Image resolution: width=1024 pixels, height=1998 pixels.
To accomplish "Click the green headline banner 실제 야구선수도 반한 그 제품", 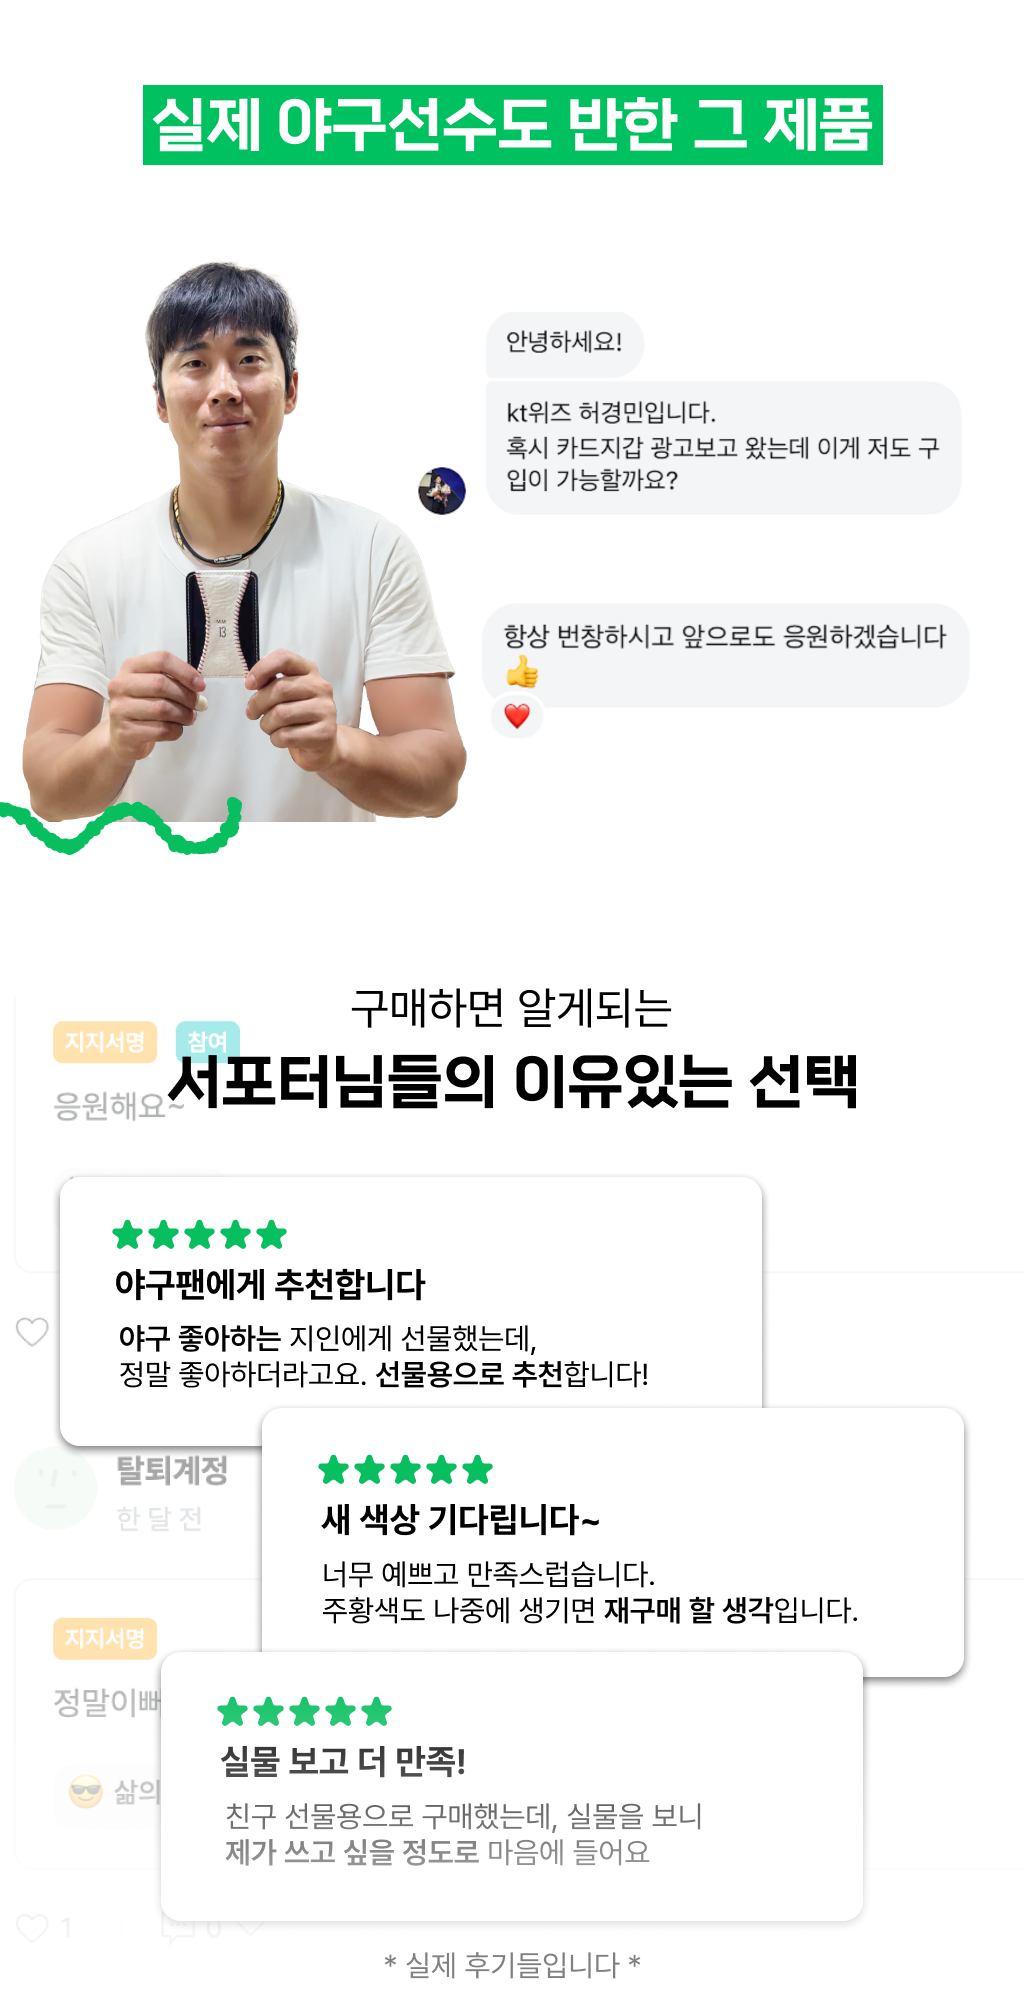I will (512, 125).
